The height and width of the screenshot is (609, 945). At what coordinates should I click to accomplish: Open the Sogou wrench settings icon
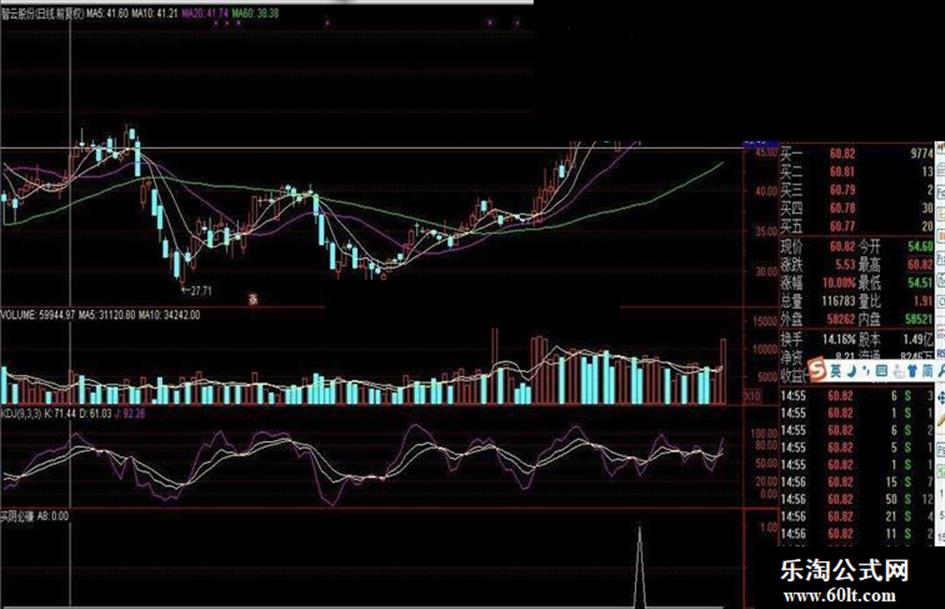pos(941,371)
